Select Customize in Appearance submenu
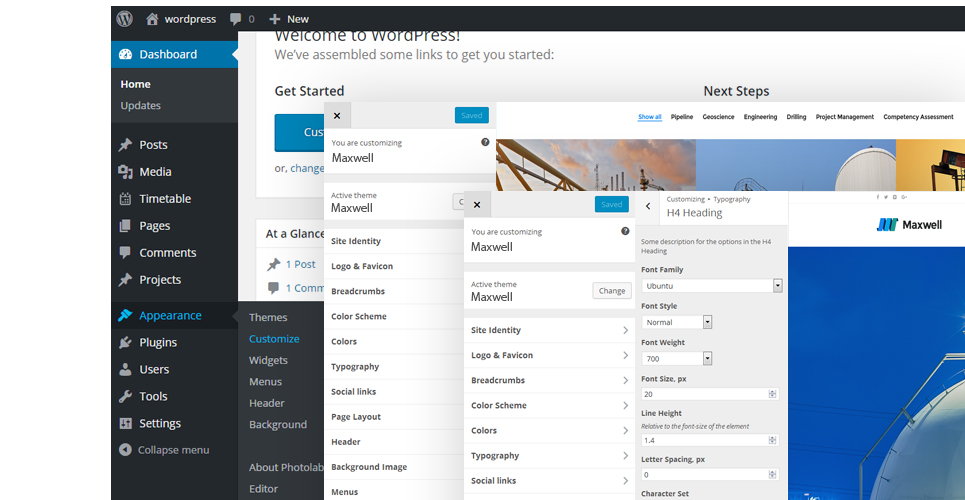Image resolution: width=965 pixels, height=500 pixels. click(274, 339)
